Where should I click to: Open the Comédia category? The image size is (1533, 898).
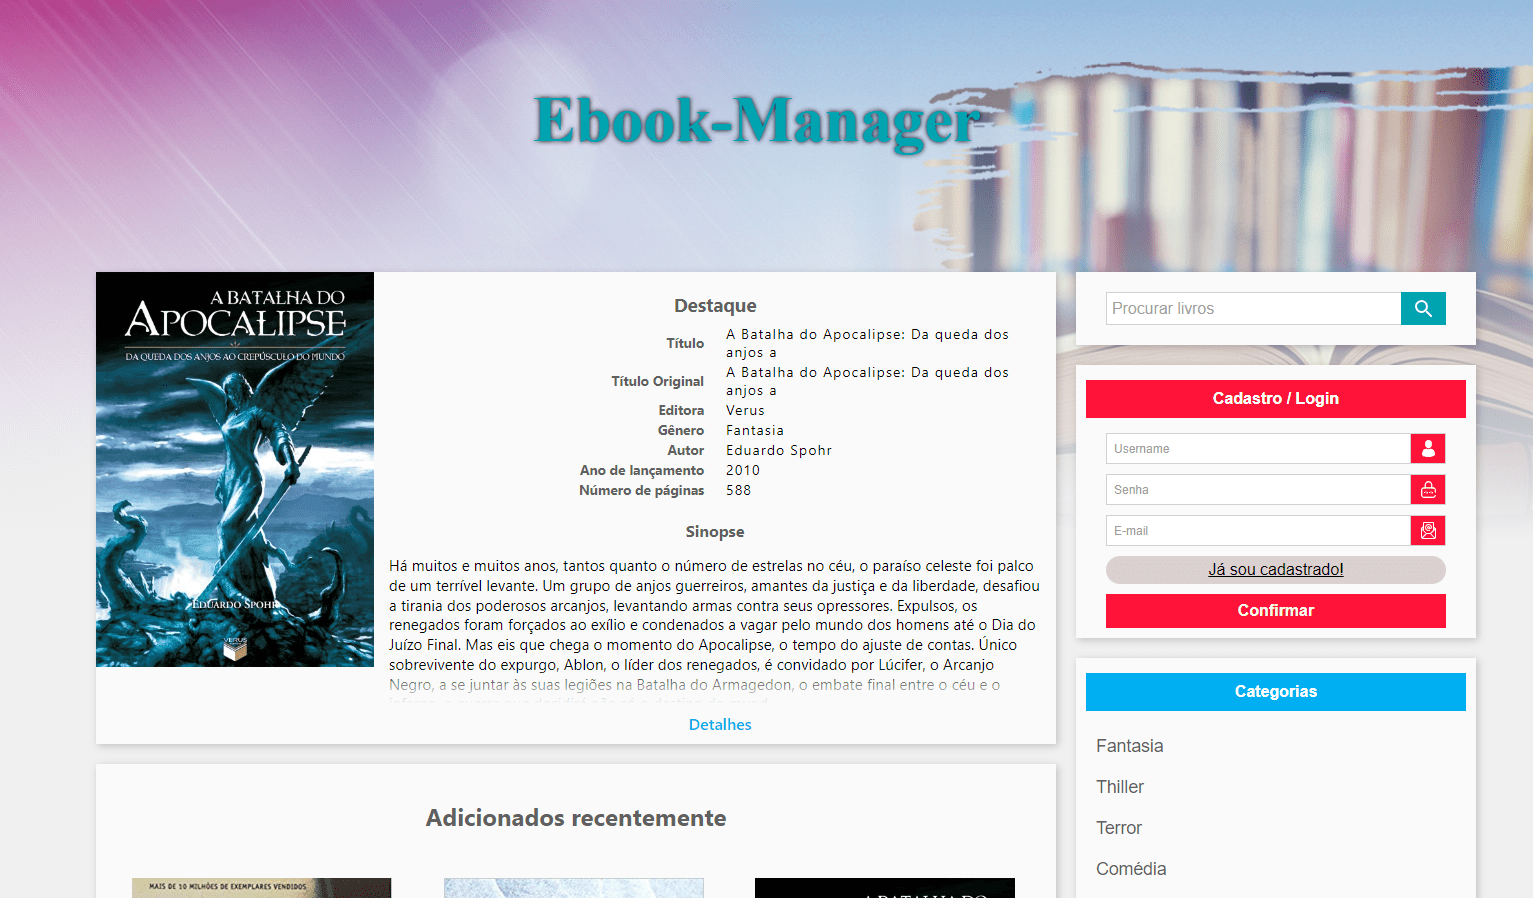(x=1131, y=869)
